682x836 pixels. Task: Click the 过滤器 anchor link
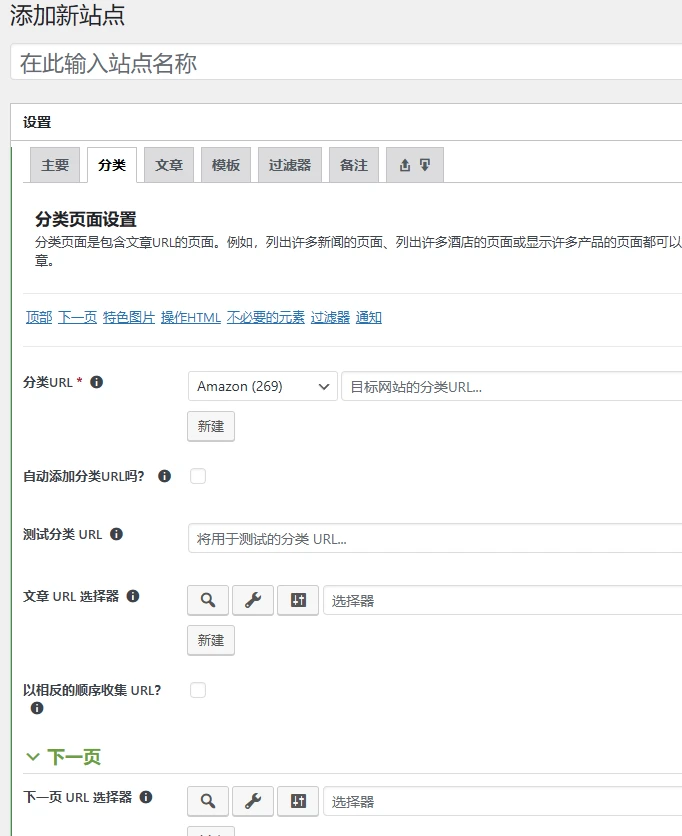(x=330, y=318)
